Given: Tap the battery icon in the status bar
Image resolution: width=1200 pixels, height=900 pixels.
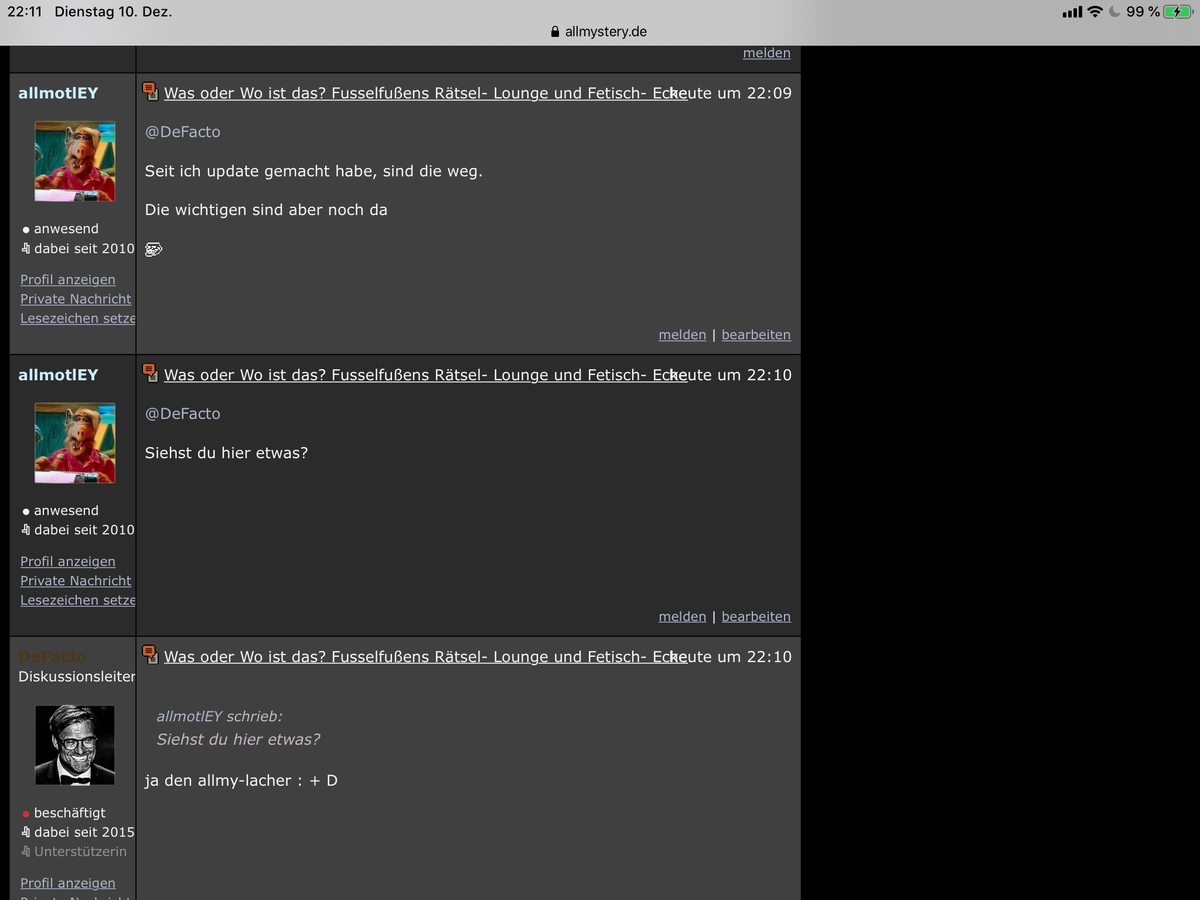Looking at the screenshot, I should (x=1176, y=12).
